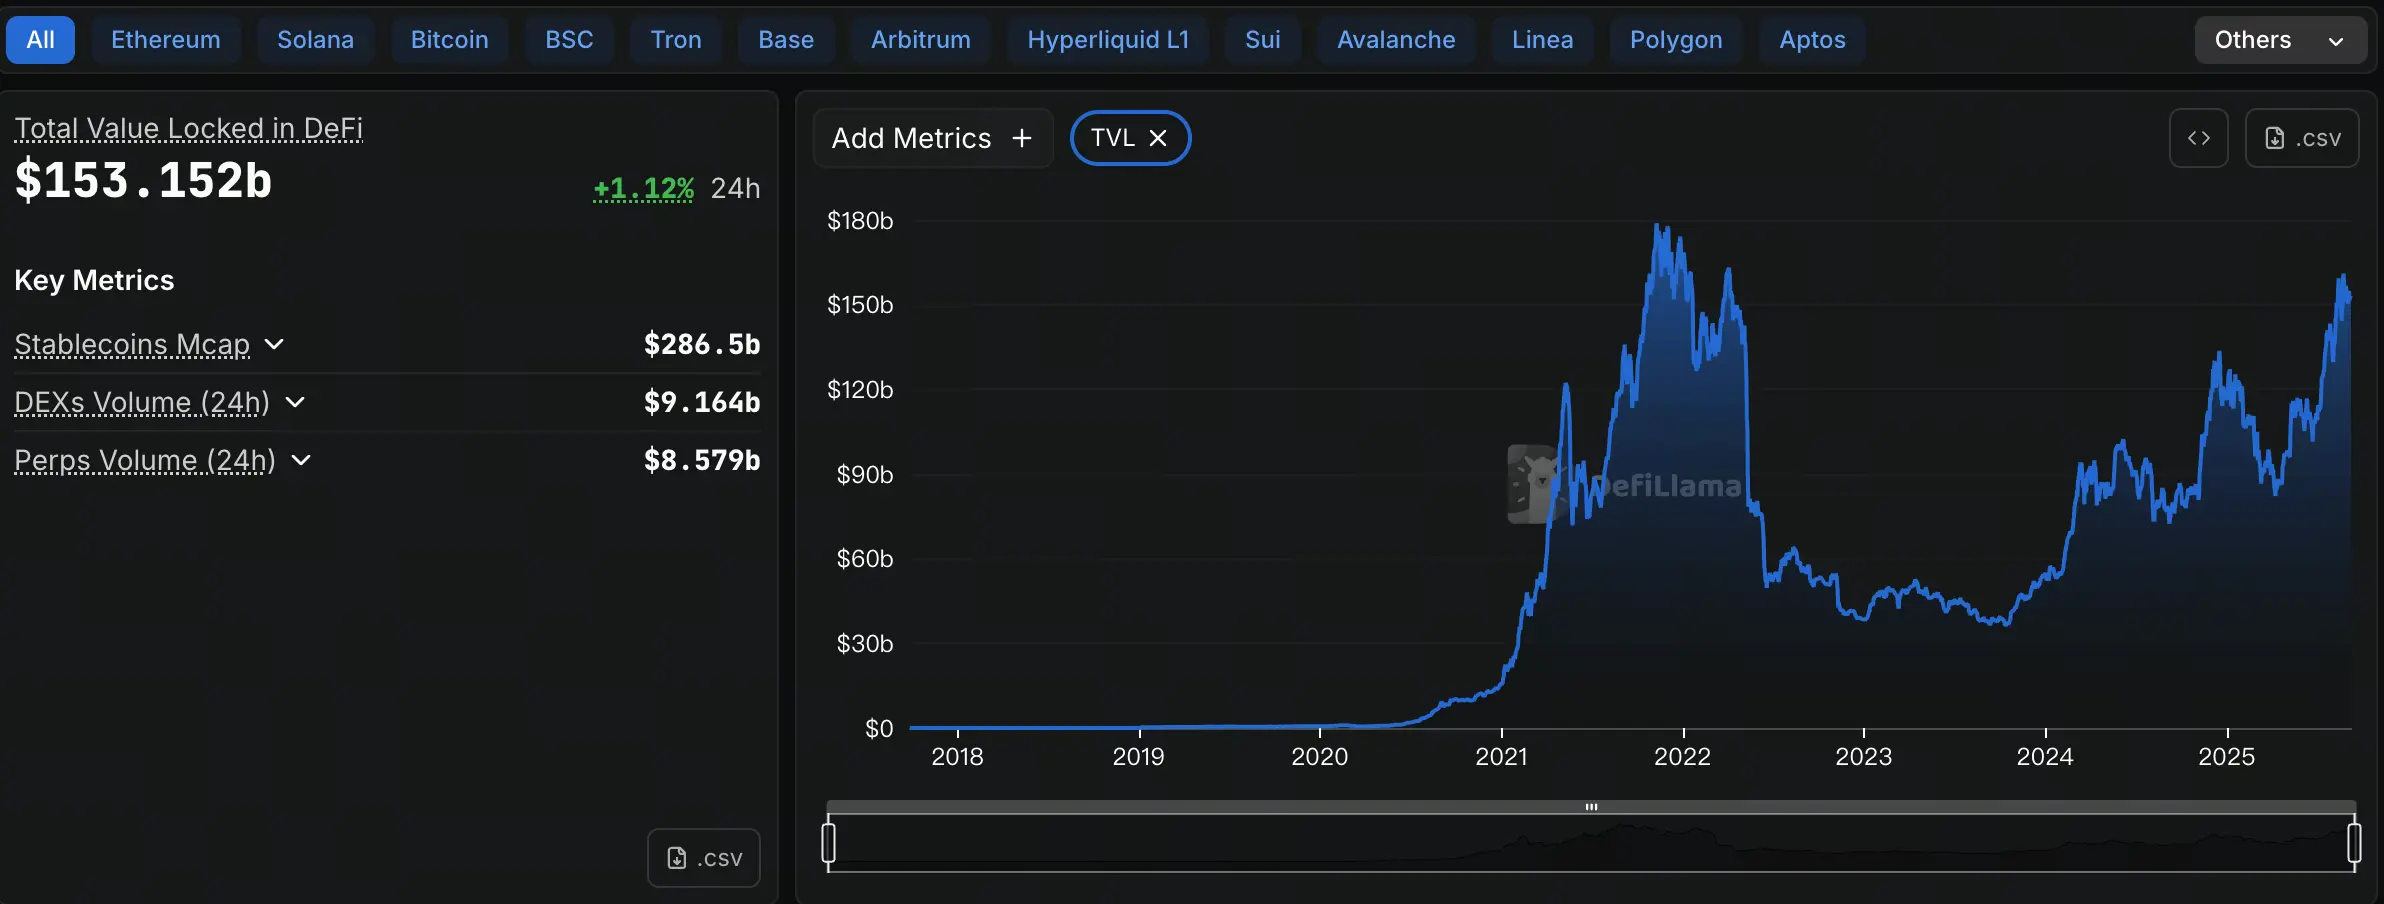Open the Hyperliquid L1 chain tab
2384x904 pixels.
coord(1108,40)
